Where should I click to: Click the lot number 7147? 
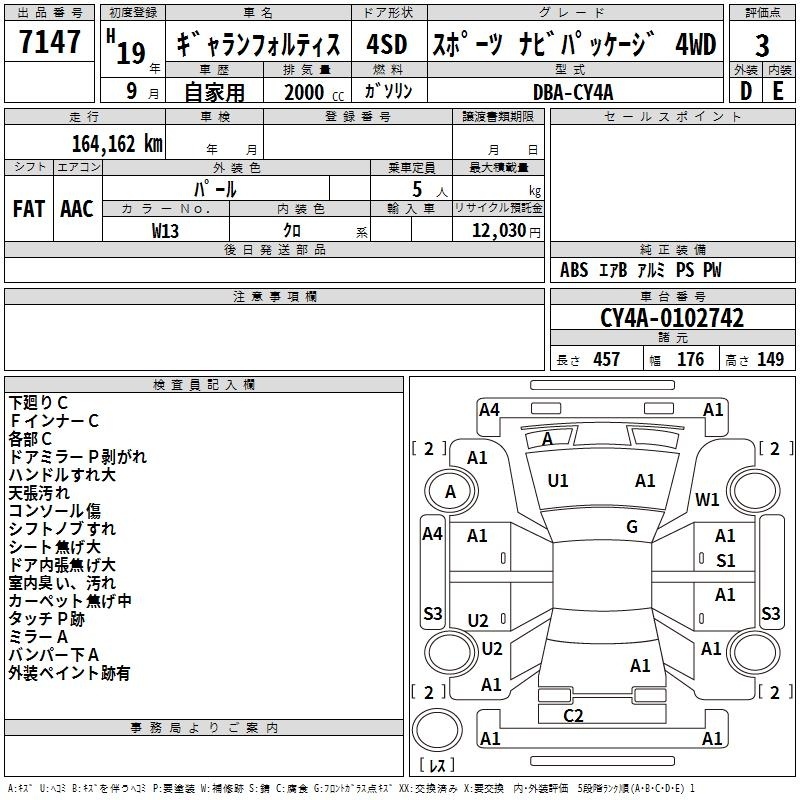(x=50, y=43)
